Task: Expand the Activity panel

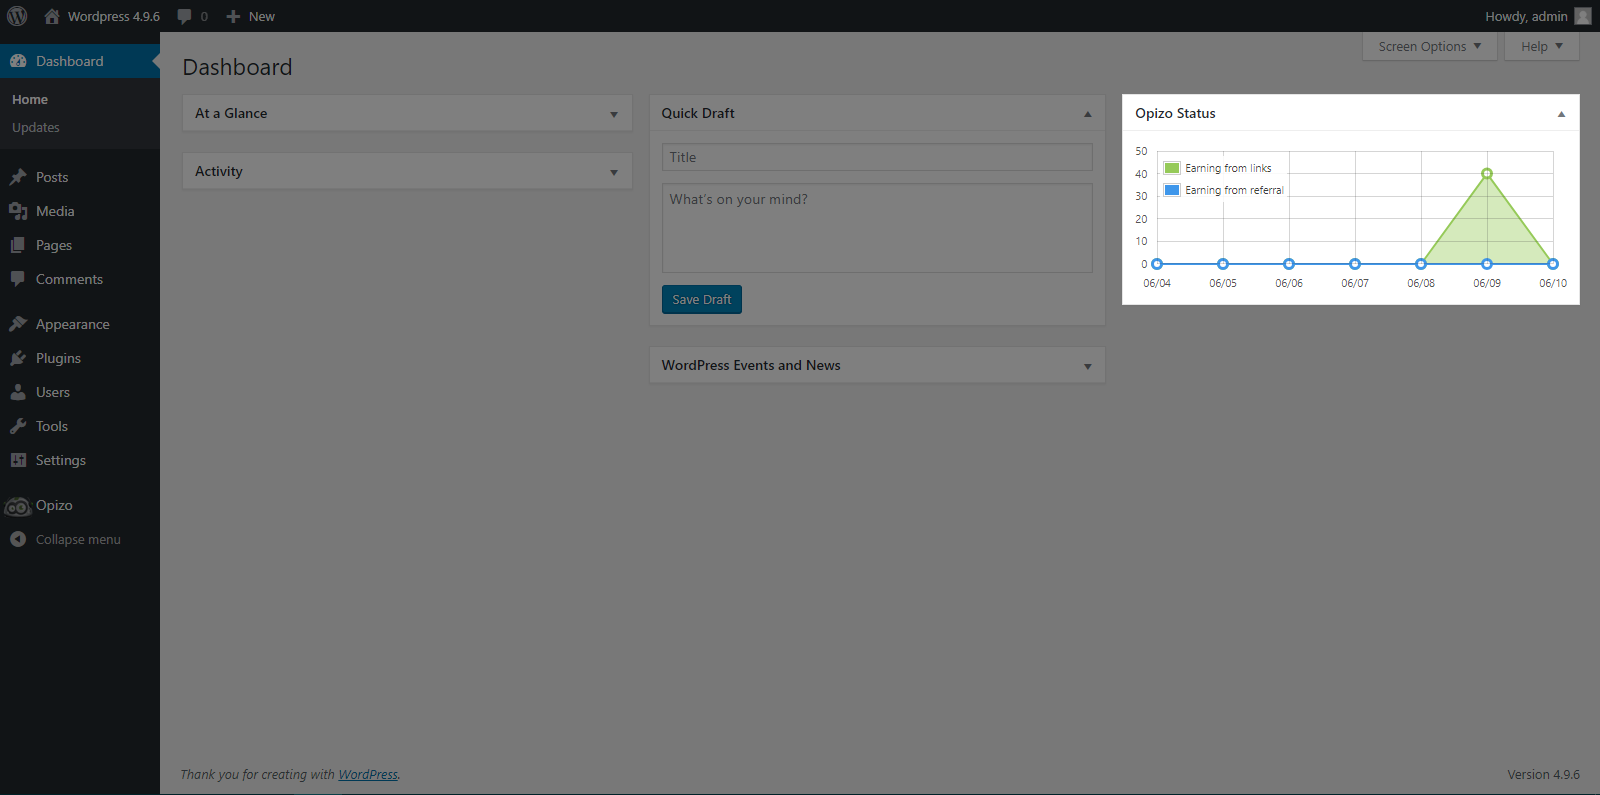Action: pyautogui.click(x=614, y=172)
